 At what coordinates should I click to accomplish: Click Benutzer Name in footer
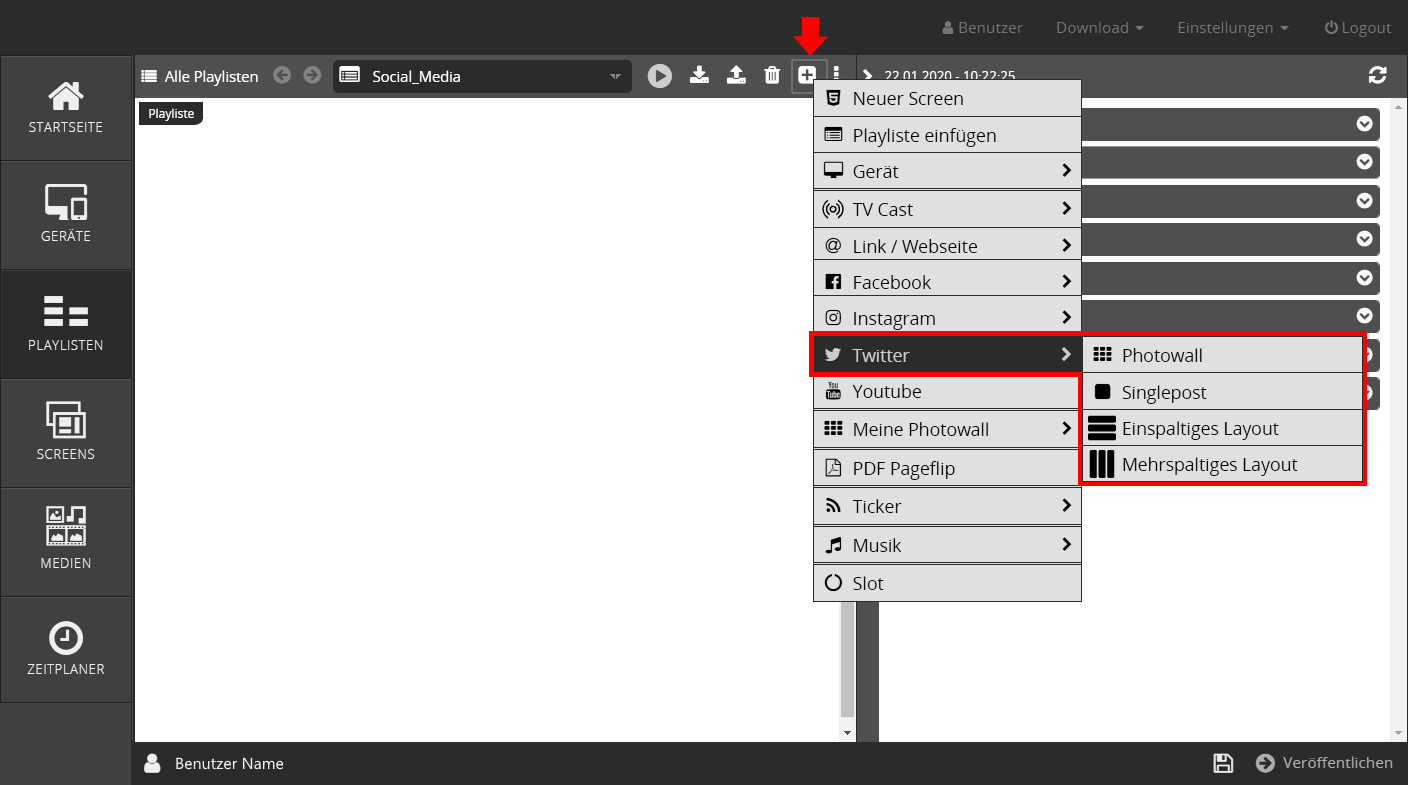(x=229, y=763)
